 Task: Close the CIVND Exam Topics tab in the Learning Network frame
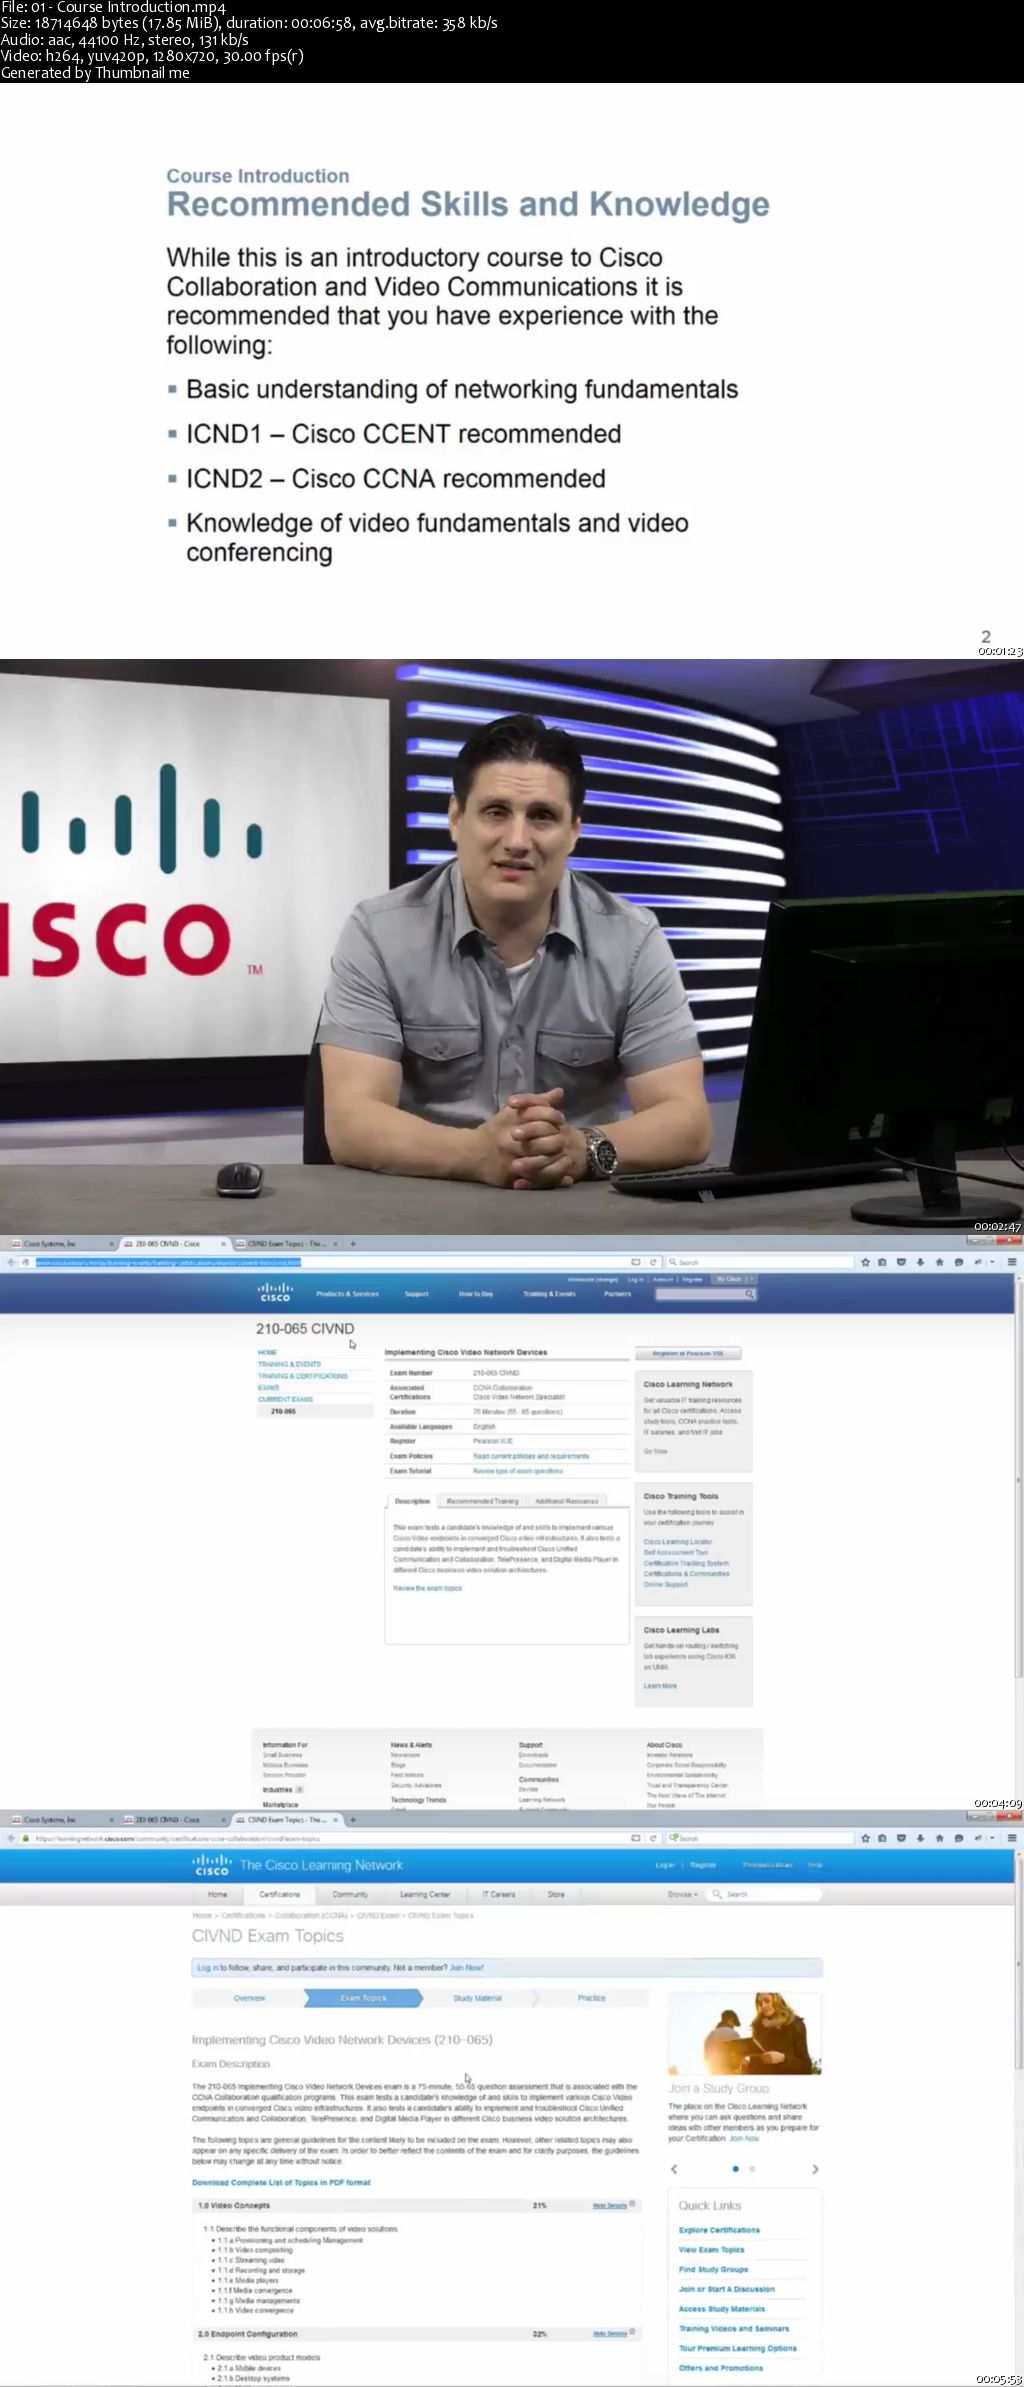[x=335, y=1820]
